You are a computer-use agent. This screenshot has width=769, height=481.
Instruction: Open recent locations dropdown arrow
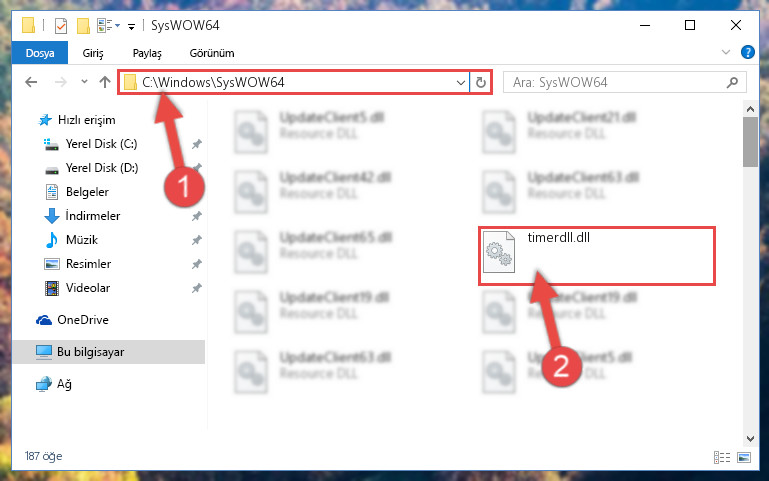[x=84, y=82]
